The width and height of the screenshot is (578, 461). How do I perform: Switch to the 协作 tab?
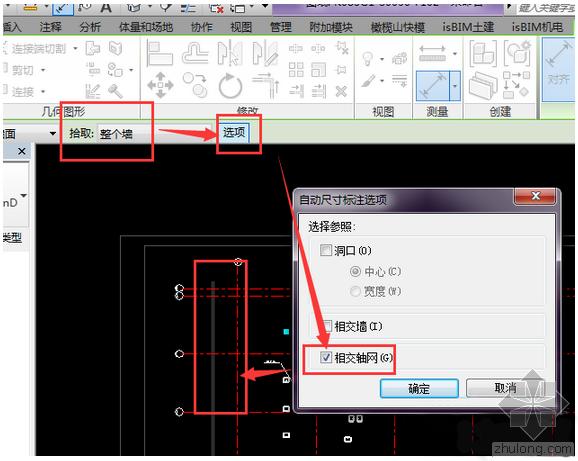pyautogui.click(x=201, y=27)
